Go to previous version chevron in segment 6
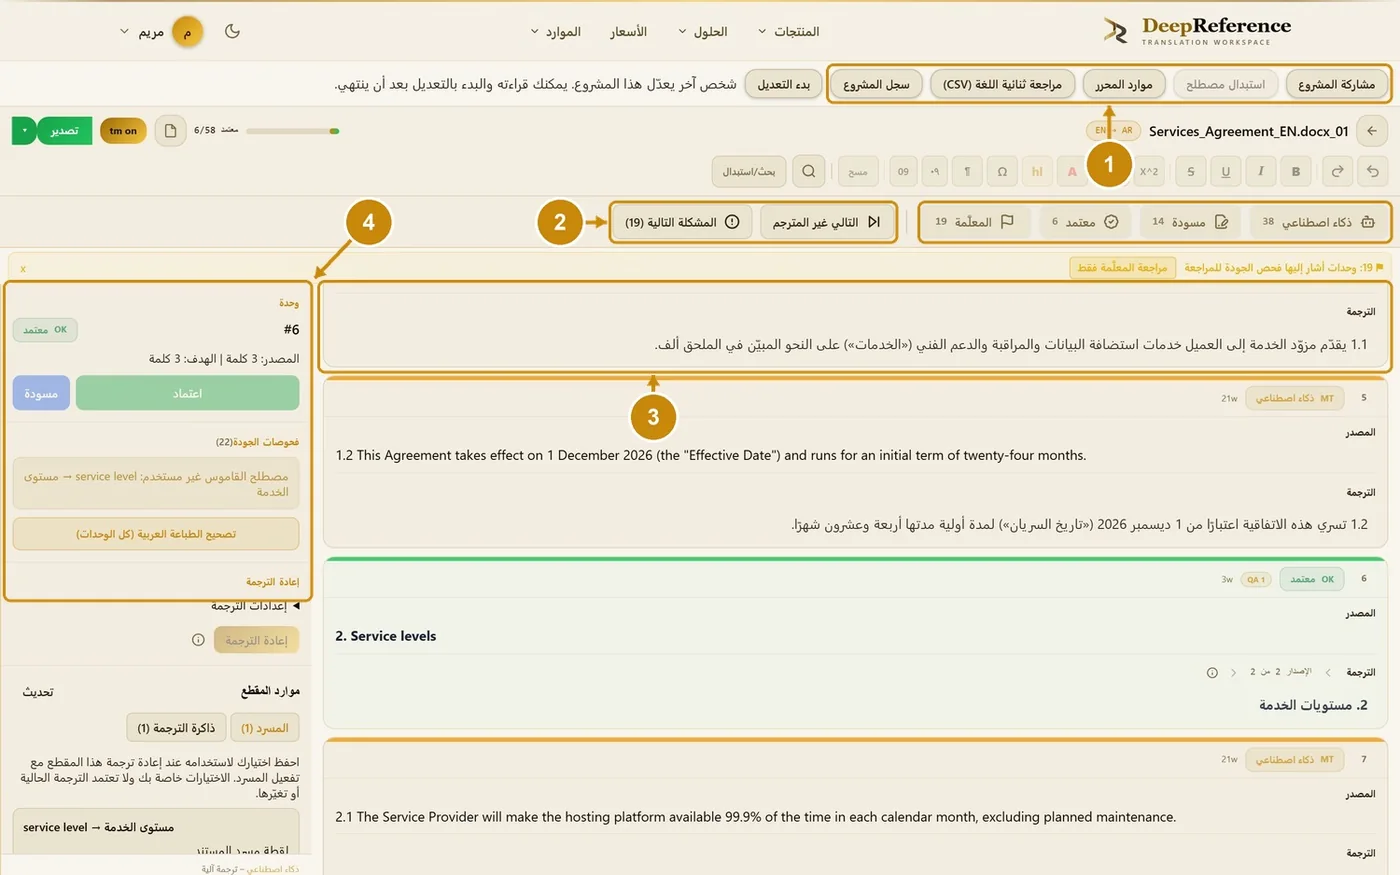This screenshot has width=1400, height=875. tap(1328, 673)
